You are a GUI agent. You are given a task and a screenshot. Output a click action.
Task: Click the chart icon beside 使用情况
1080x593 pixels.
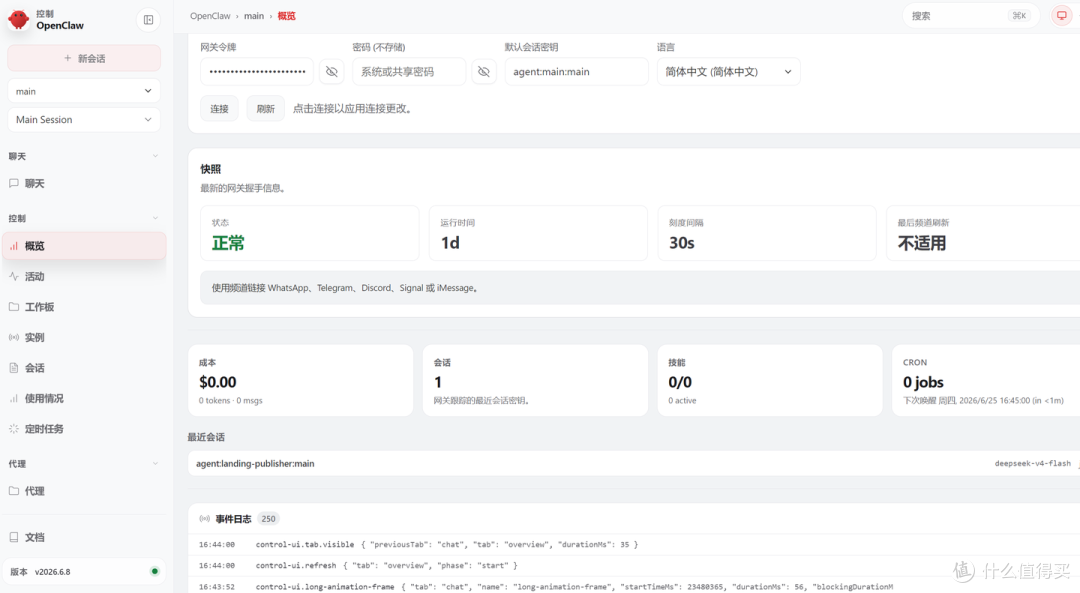pos(14,399)
